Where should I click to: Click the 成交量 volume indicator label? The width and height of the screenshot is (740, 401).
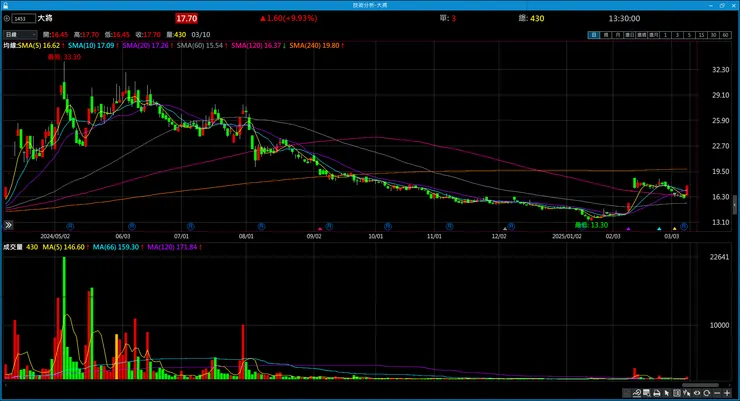coord(13,247)
